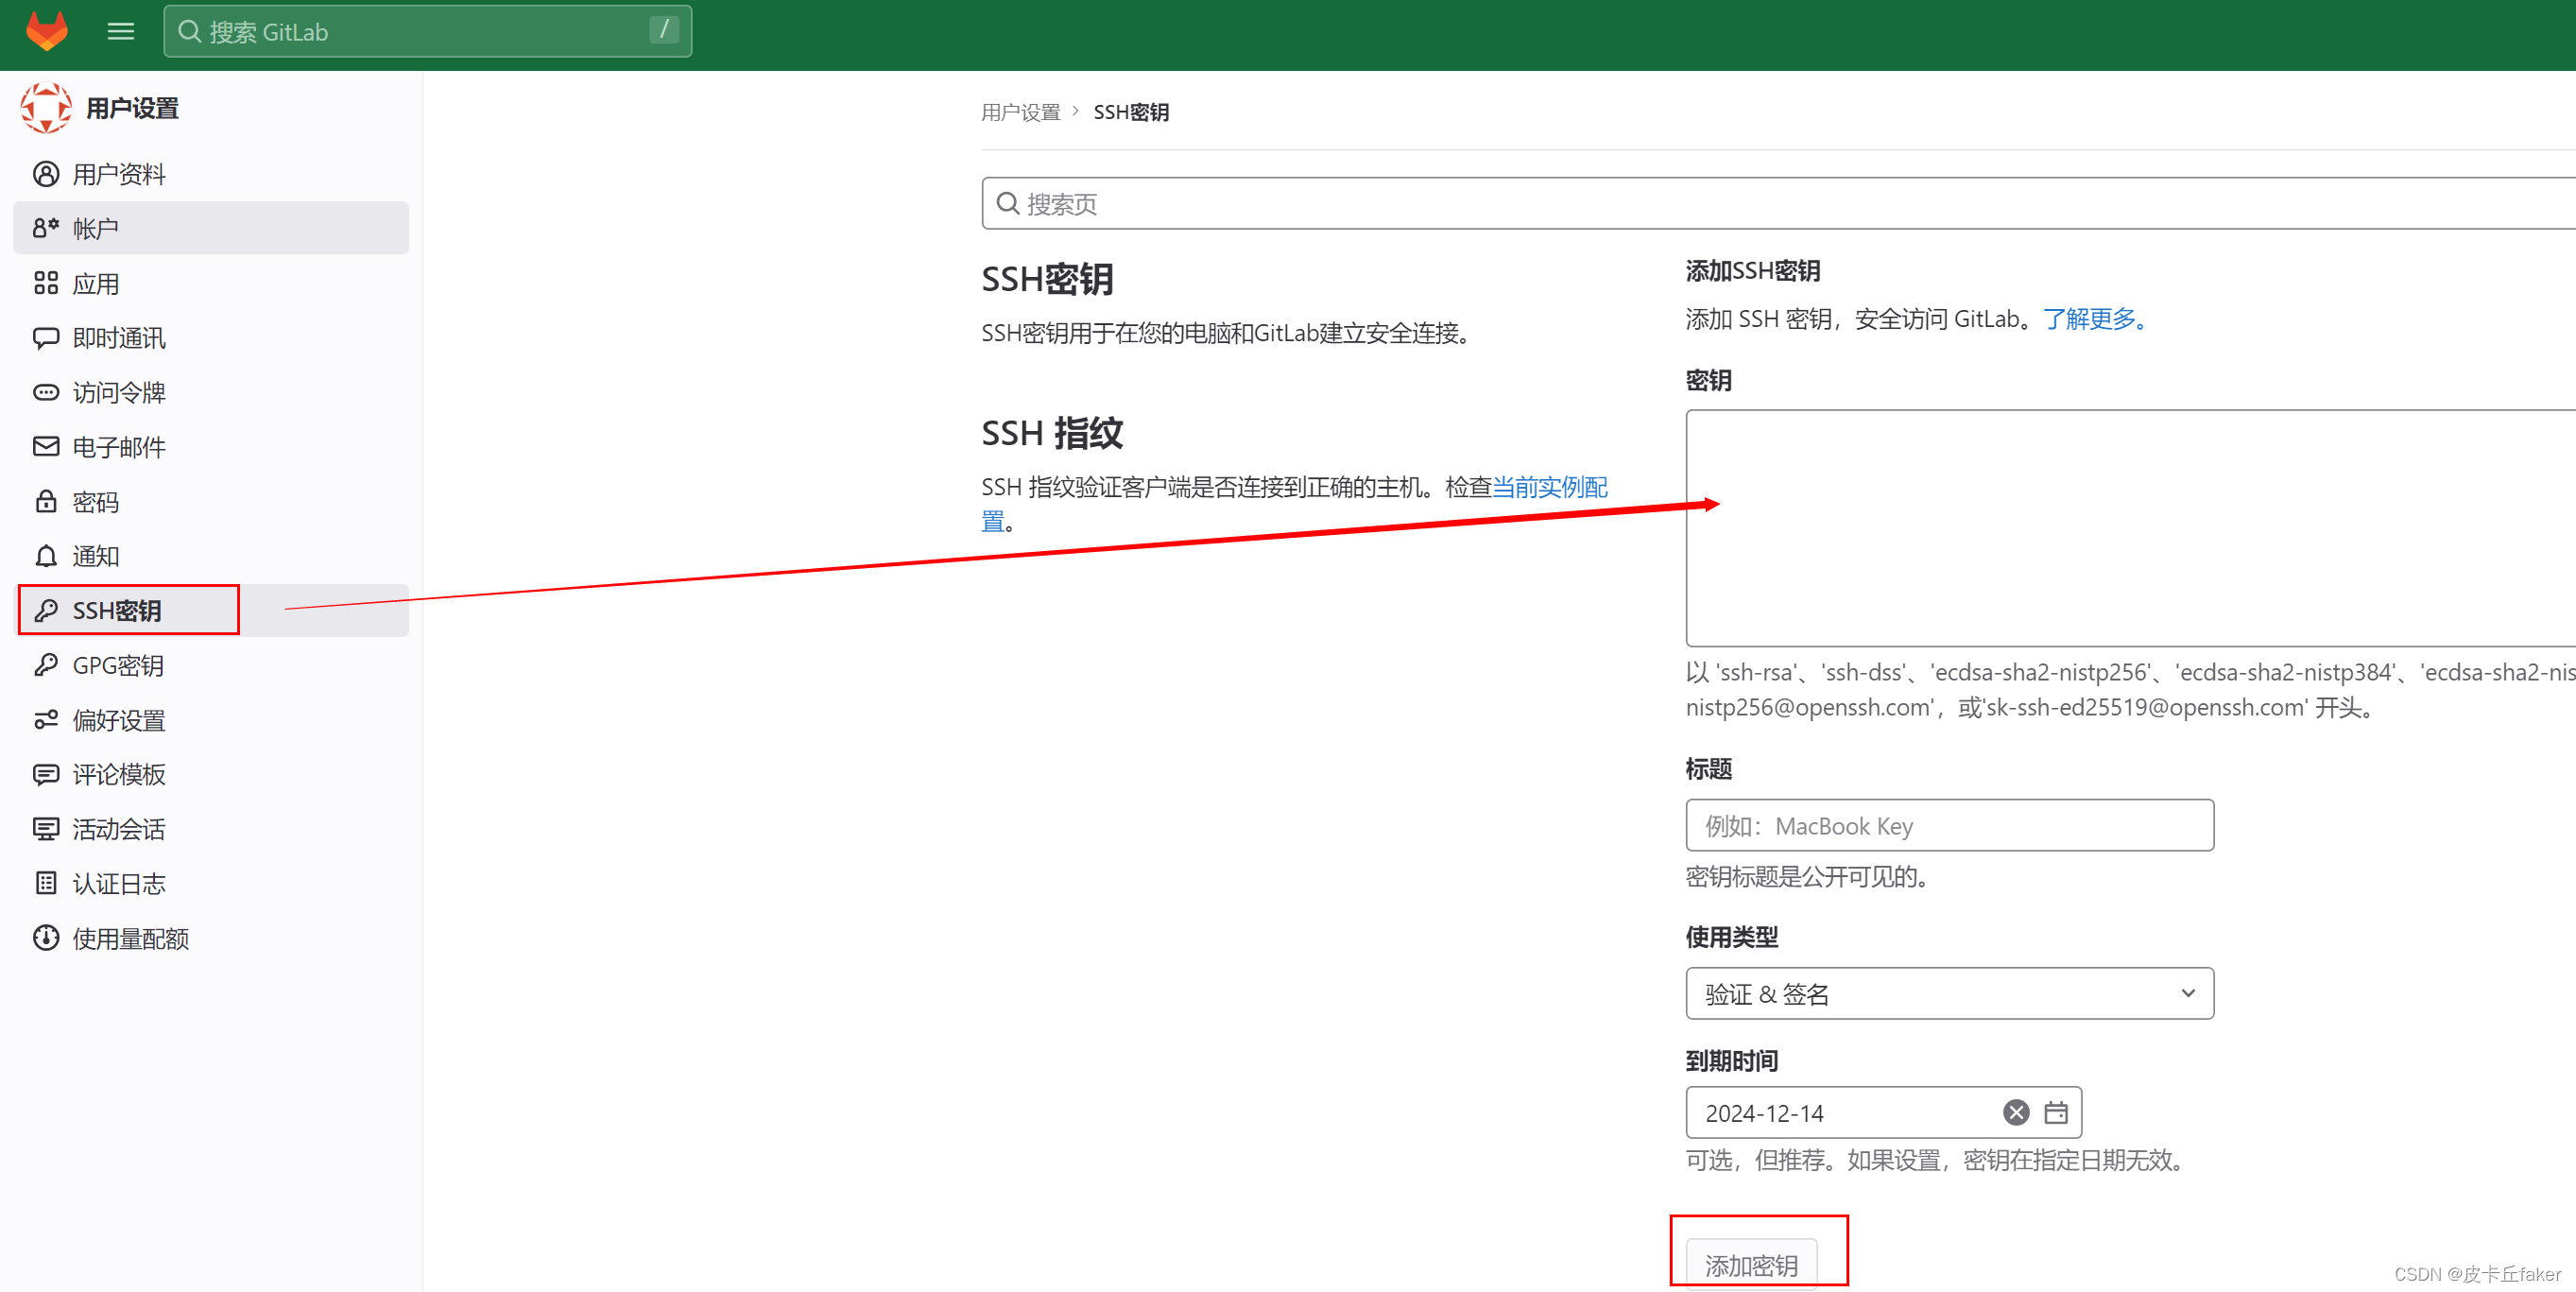Screen dimensions: 2576x1292
Task: Click the User Settings (用户设置) breadcrumb link
Action: pyautogui.click(x=1020, y=112)
